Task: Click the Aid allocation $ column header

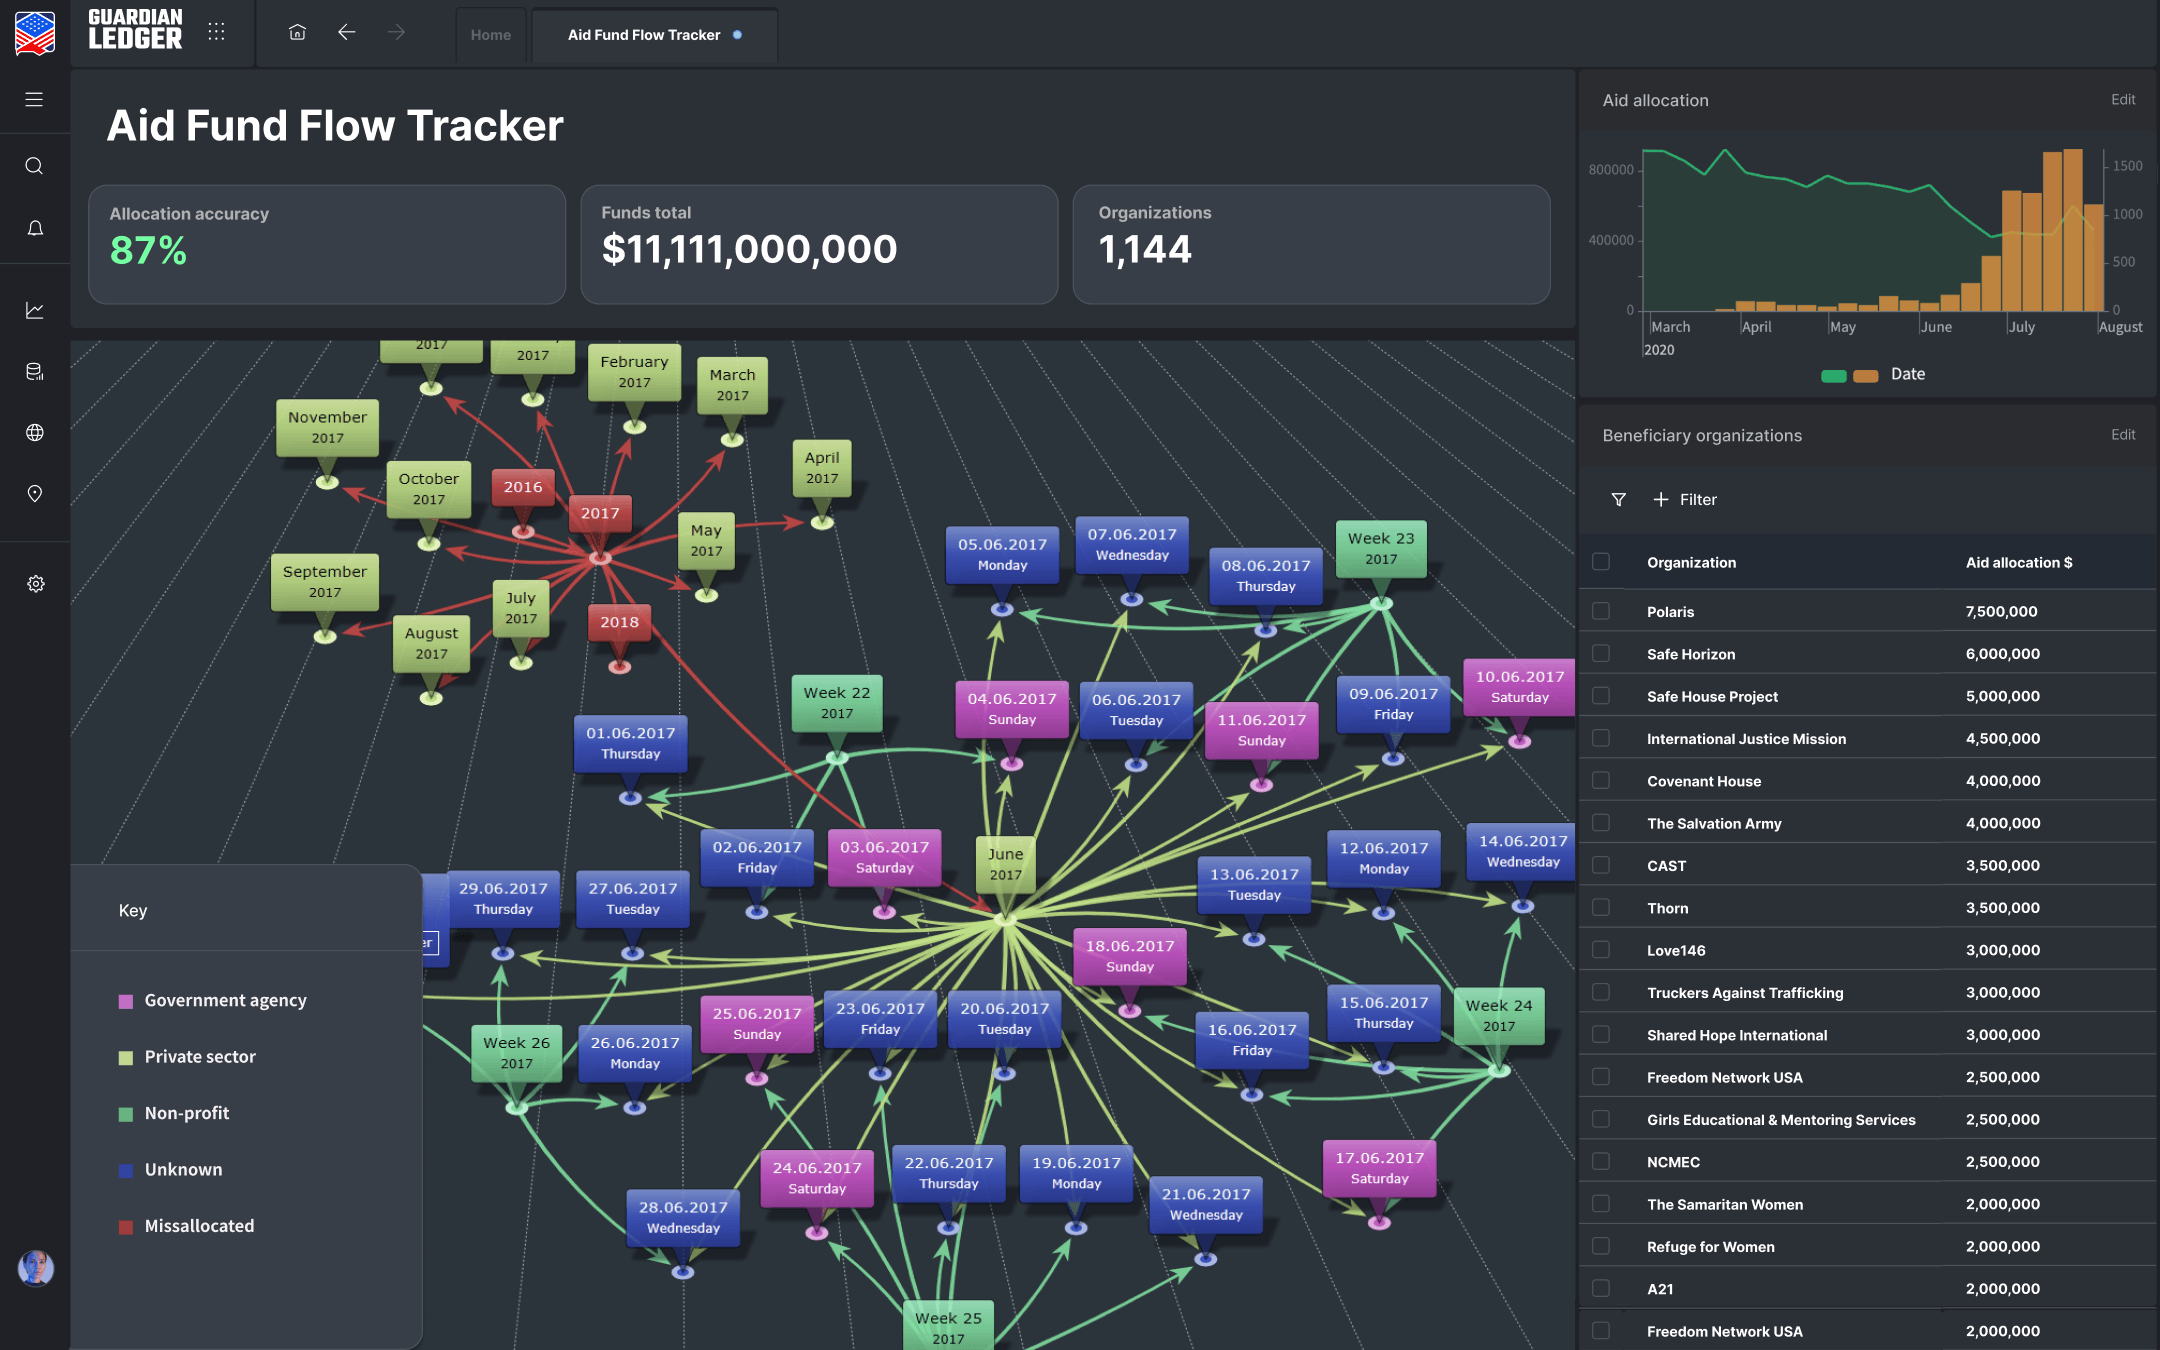Action: click(2018, 562)
